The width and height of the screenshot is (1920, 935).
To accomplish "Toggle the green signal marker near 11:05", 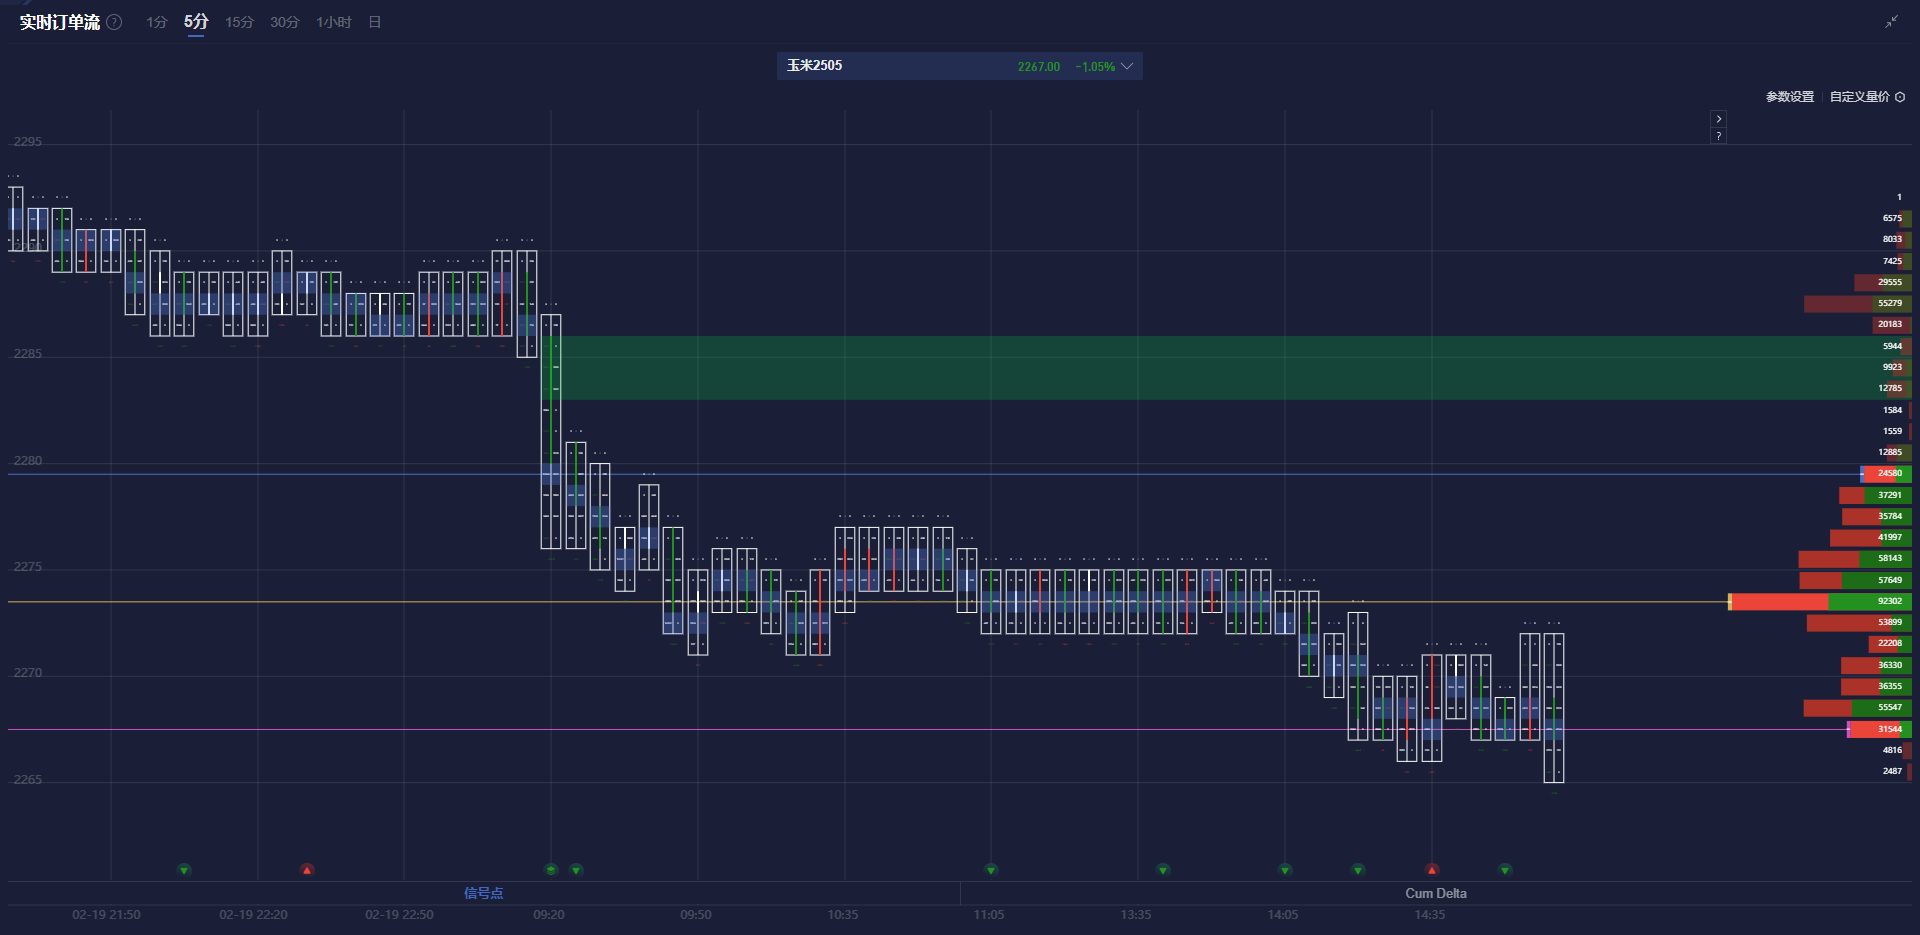I will tap(989, 869).
